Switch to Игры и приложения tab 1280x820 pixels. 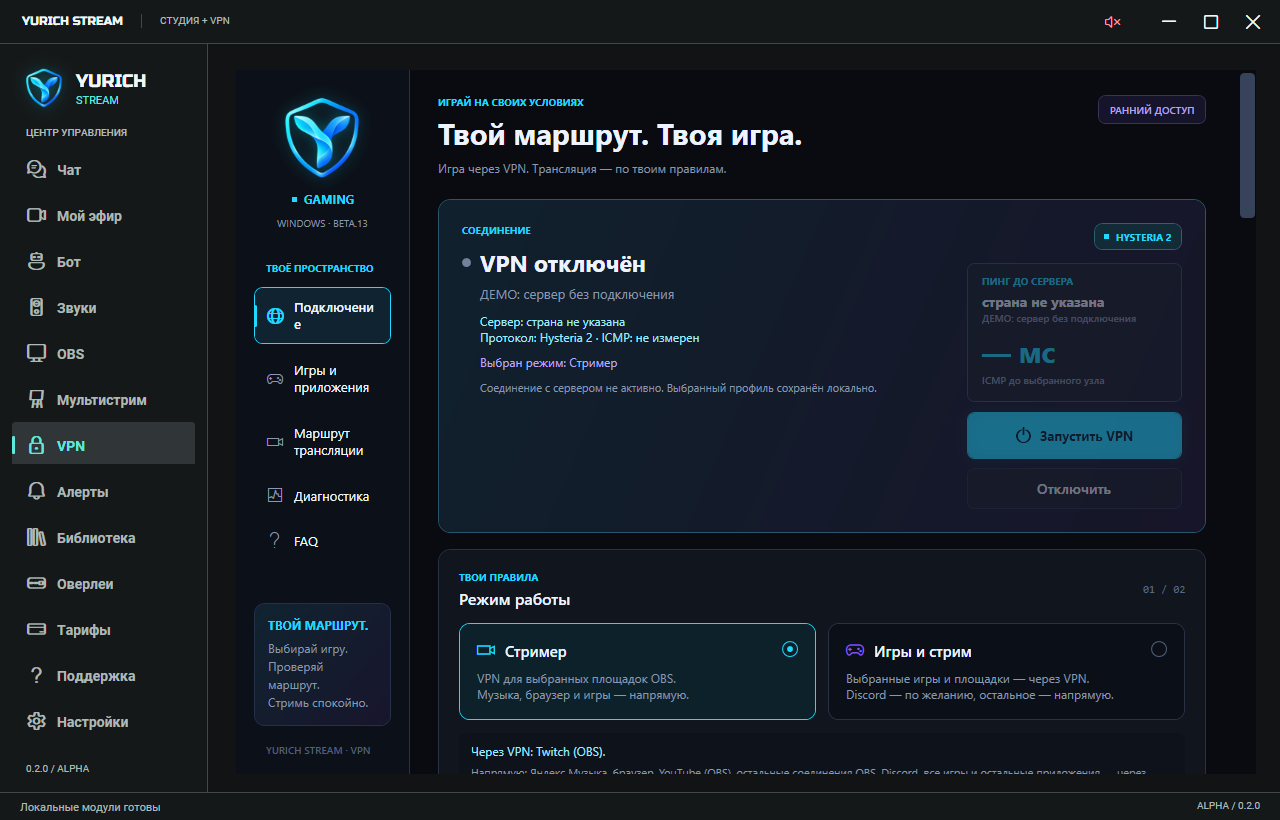click(x=322, y=379)
